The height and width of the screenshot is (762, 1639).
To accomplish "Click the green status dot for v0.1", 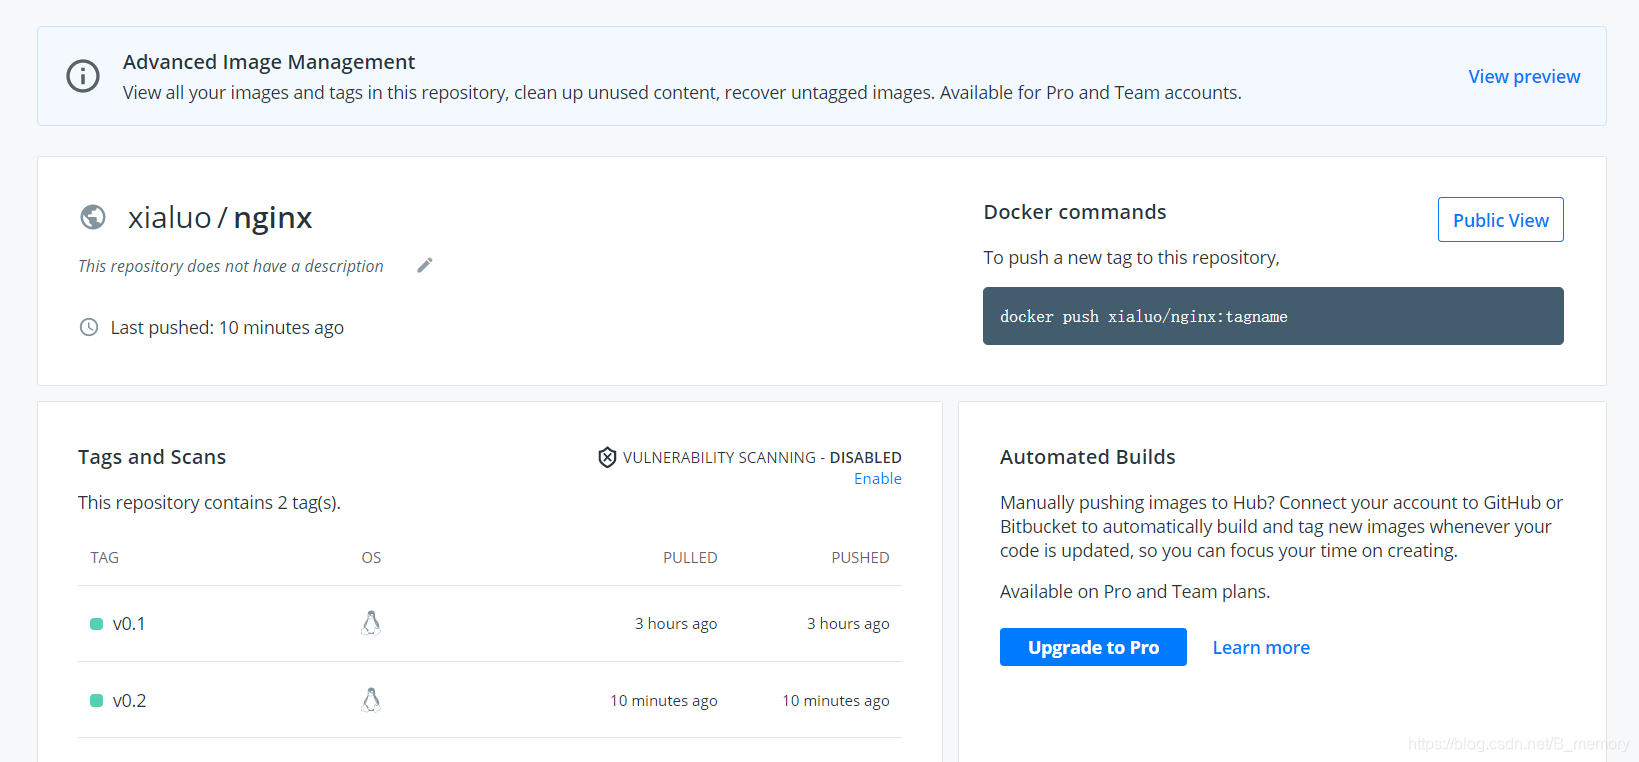I will click(x=97, y=624).
